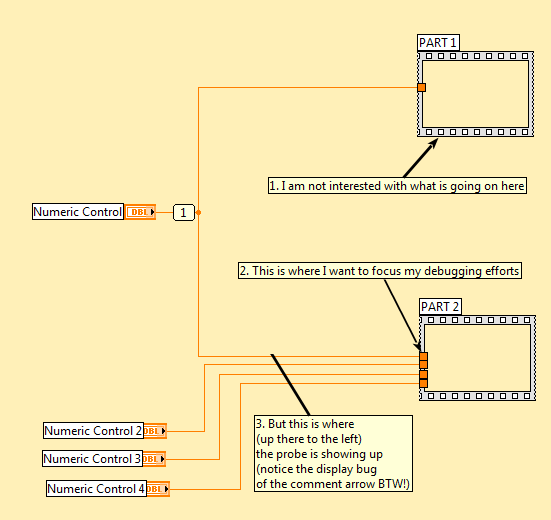The width and height of the screenshot is (551, 520).
Task: Select the Numeric Control DBL terminal
Action: click(x=140, y=212)
